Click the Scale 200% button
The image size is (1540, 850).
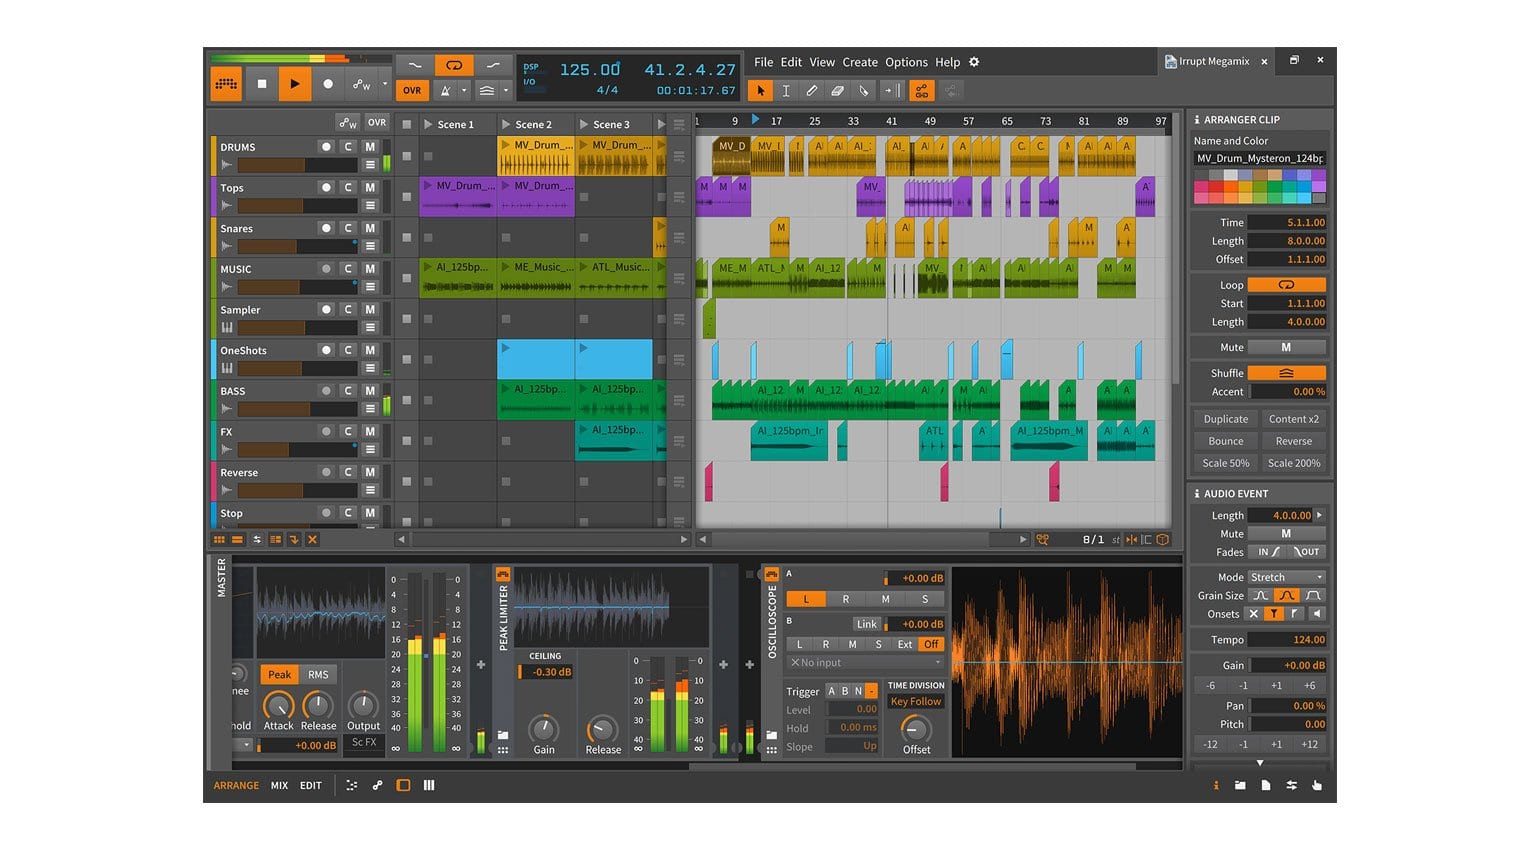click(x=1293, y=462)
